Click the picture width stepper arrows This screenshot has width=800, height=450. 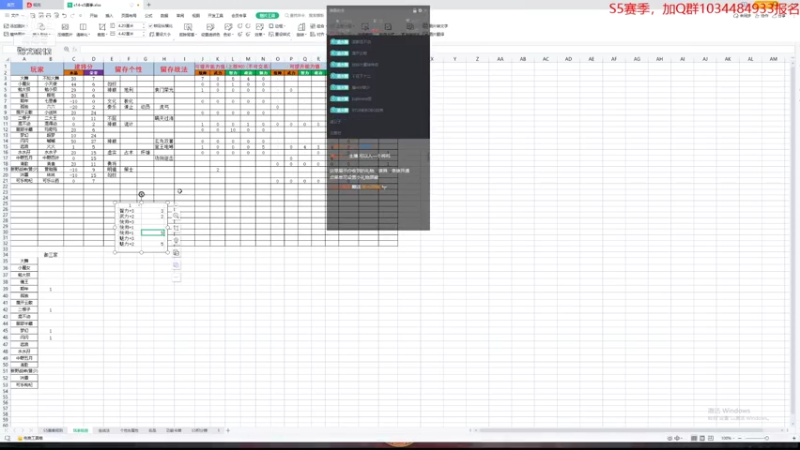point(143,34)
